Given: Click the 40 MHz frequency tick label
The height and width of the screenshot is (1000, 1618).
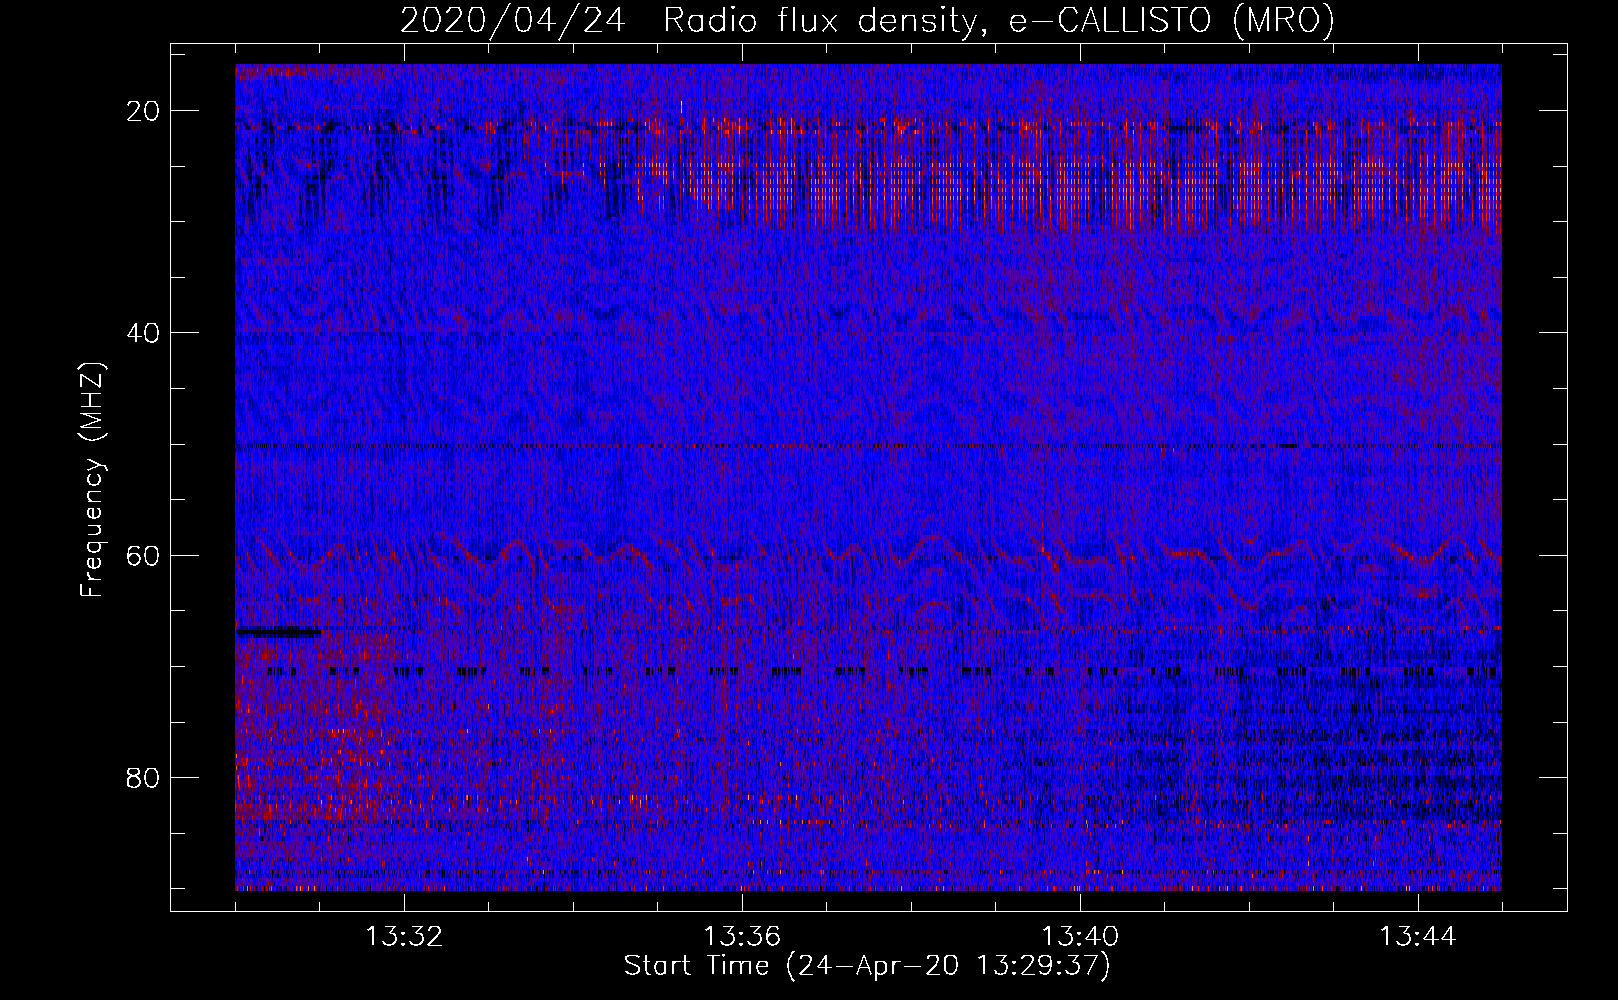Looking at the screenshot, I should pyautogui.click(x=143, y=333).
